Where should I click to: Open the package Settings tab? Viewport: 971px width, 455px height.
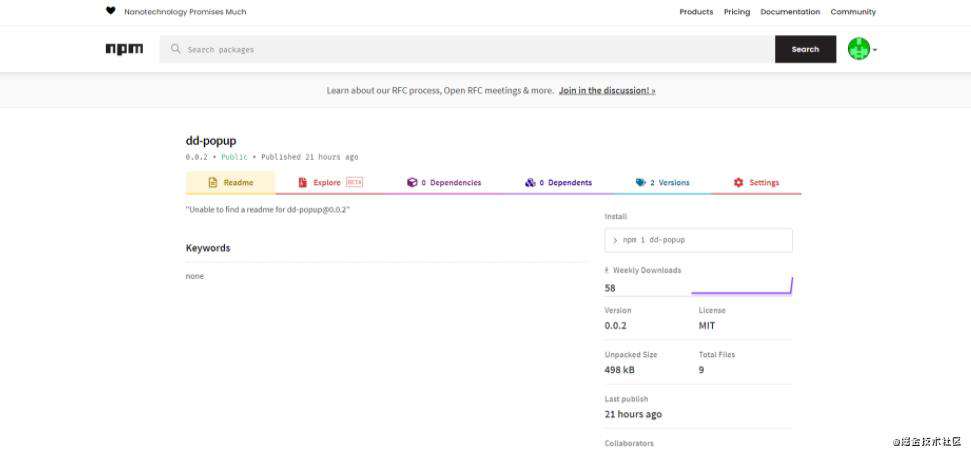click(x=756, y=183)
